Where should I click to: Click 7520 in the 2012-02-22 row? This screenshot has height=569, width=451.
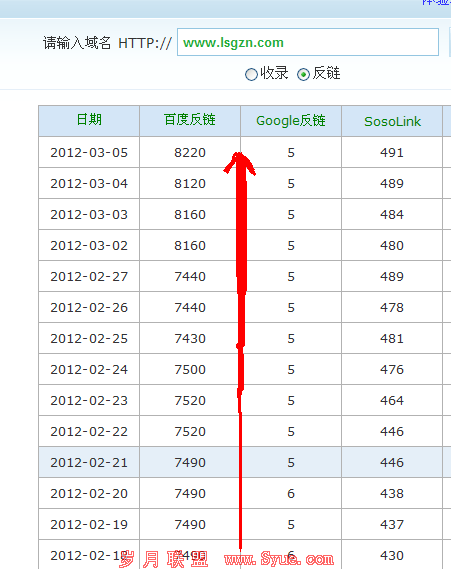190,431
